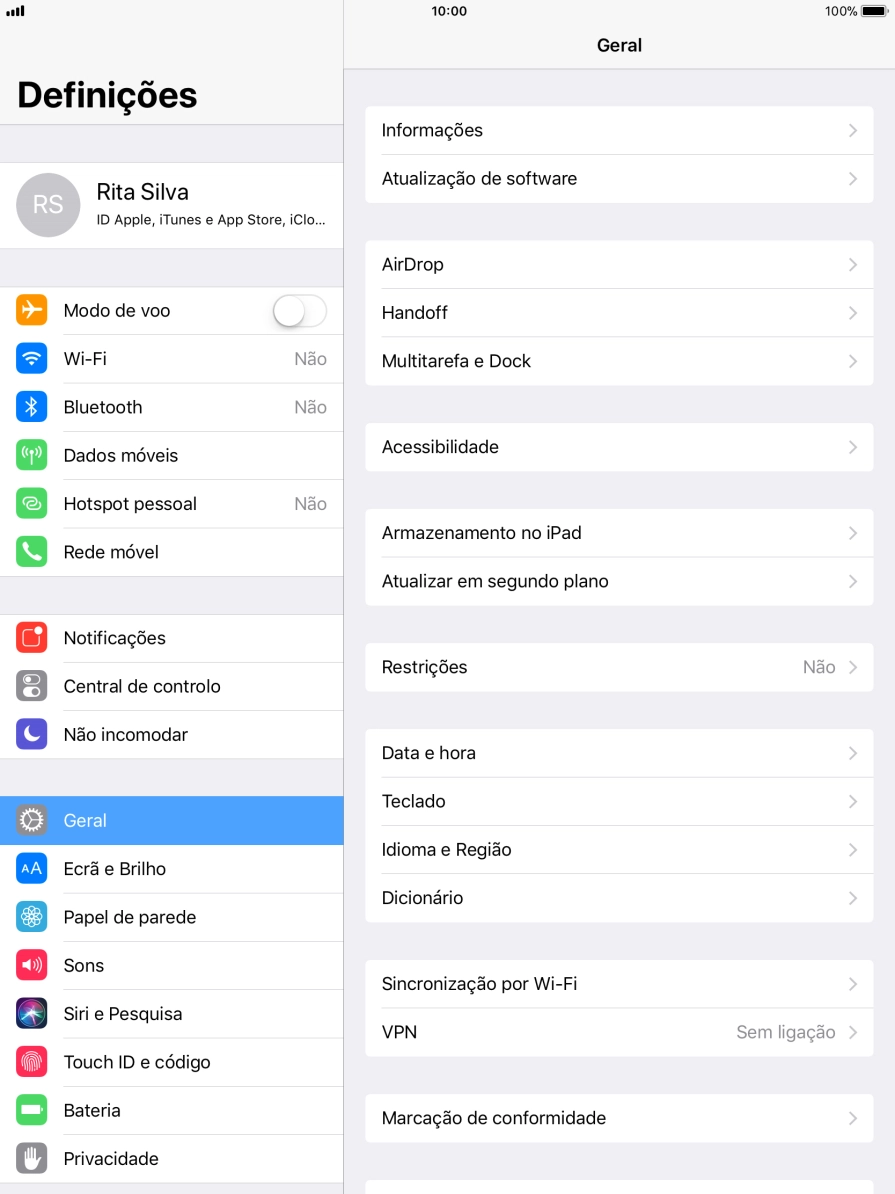Image resolution: width=895 pixels, height=1194 pixels.
Task: Select Geral in the sidebar
Action: [171, 820]
